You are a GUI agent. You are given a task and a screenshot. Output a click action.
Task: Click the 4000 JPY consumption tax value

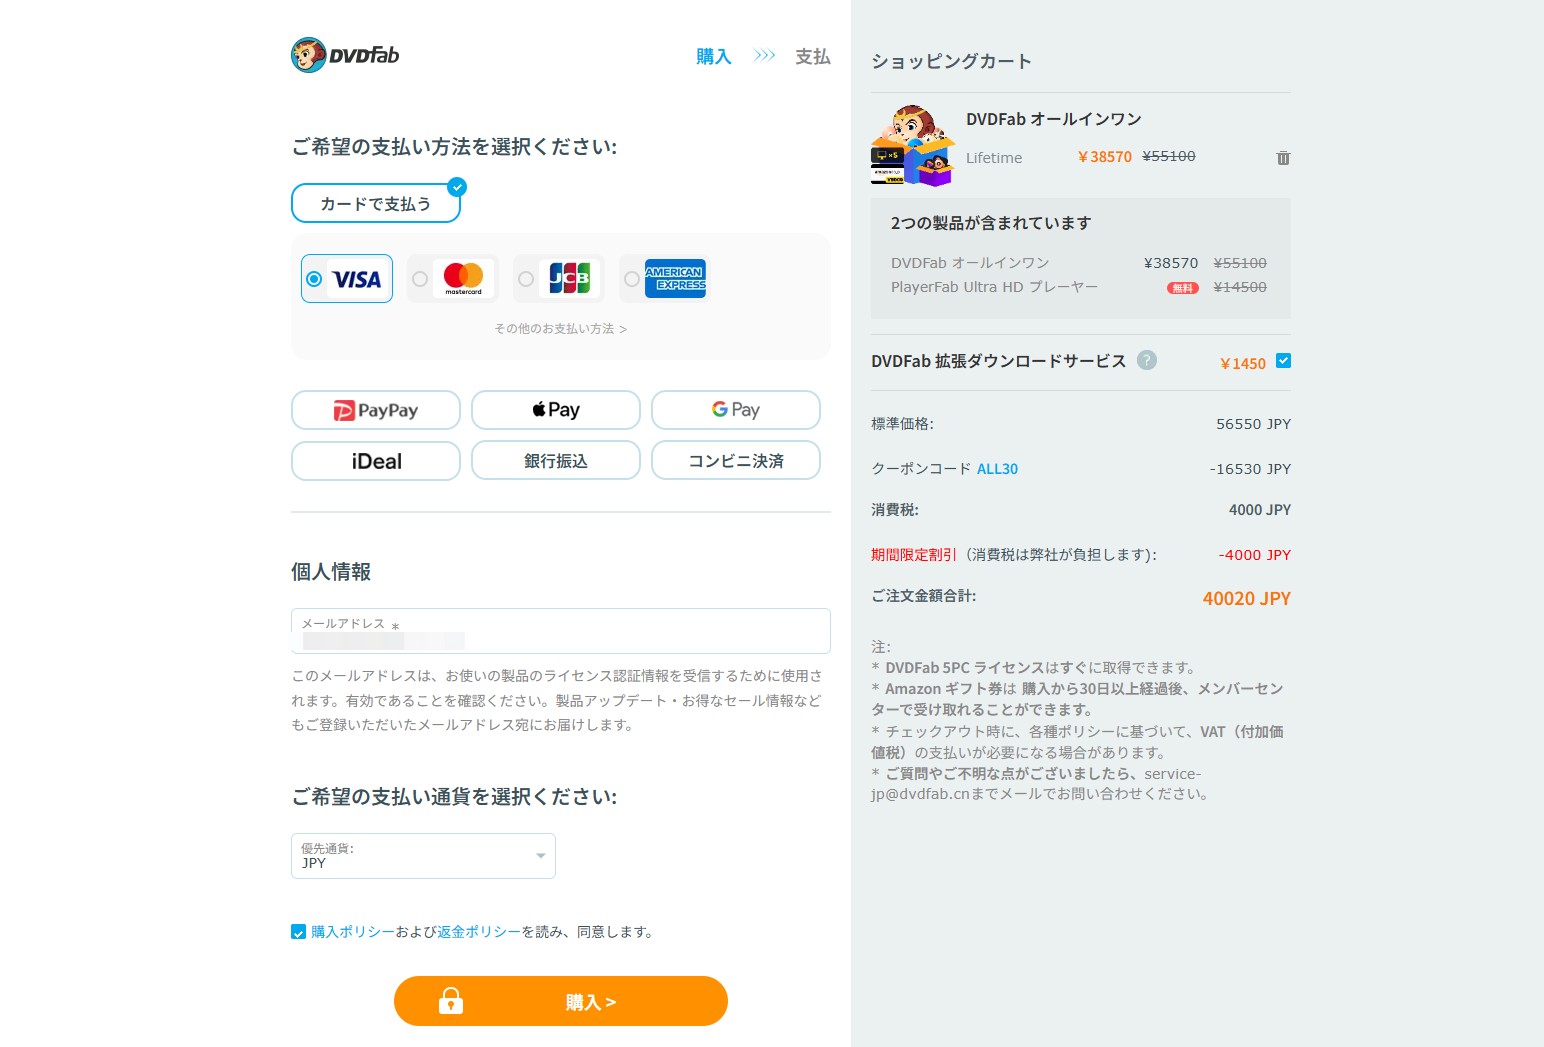pos(1260,510)
